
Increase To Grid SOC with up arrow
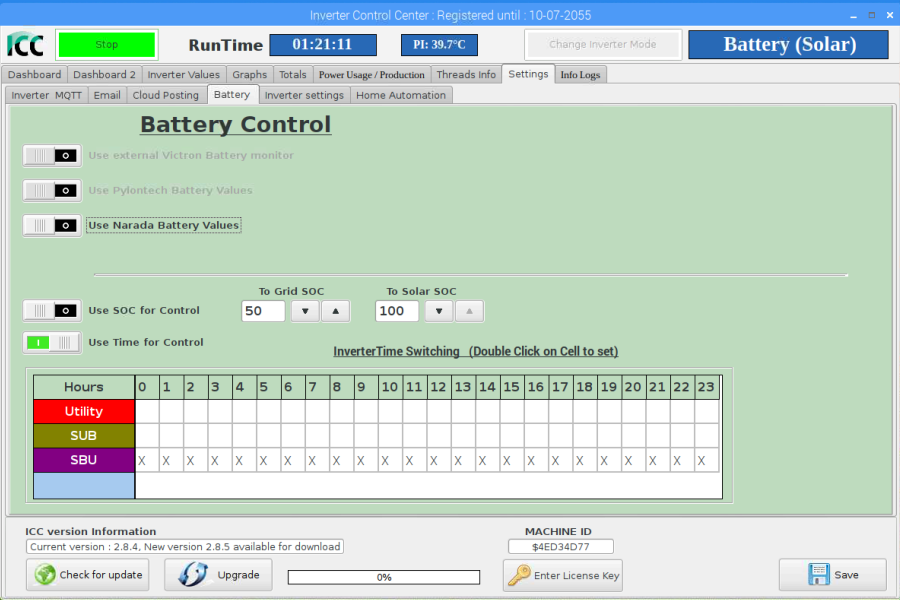335,311
